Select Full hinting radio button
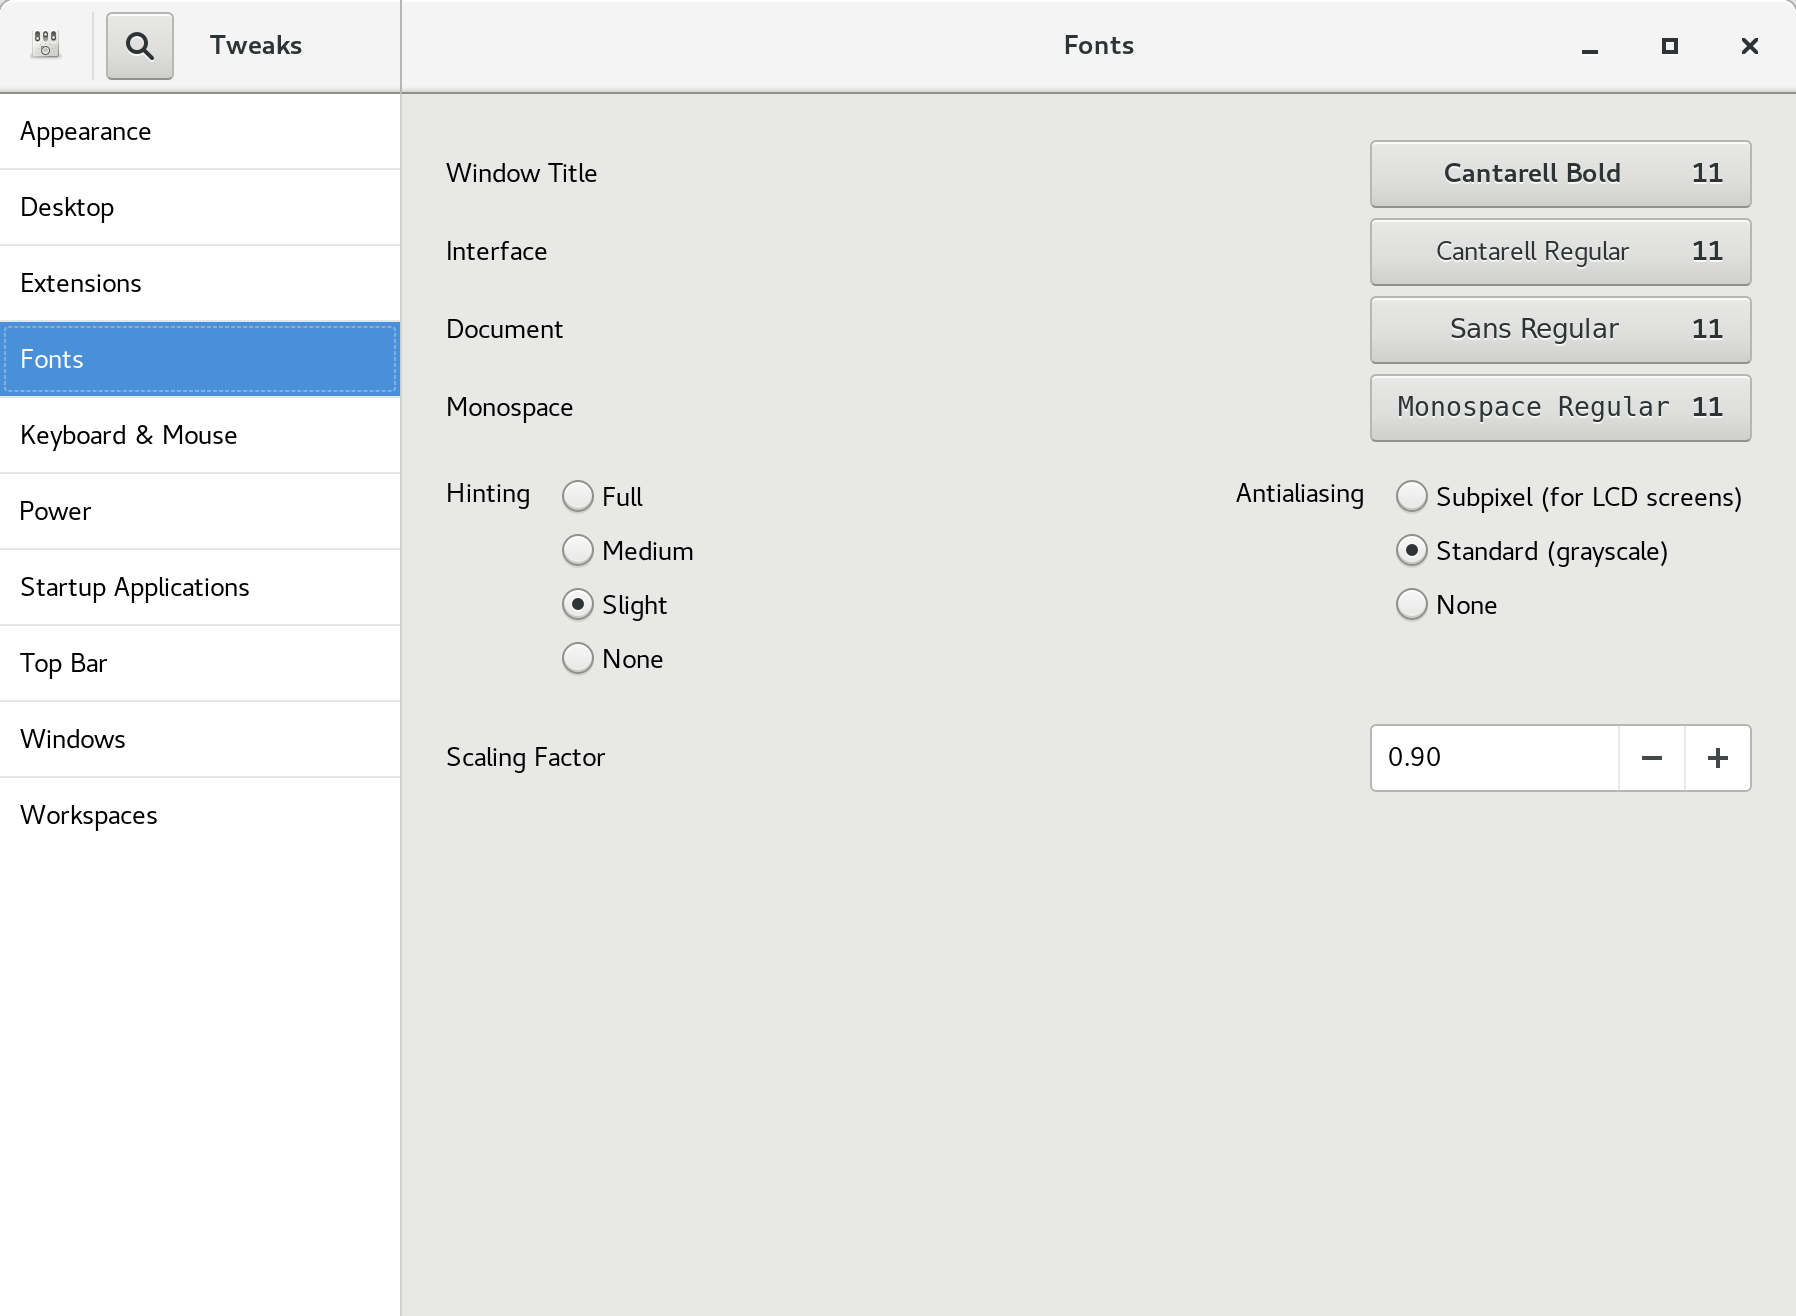This screenshot has width=1796, height=1316. pos(578,497)
